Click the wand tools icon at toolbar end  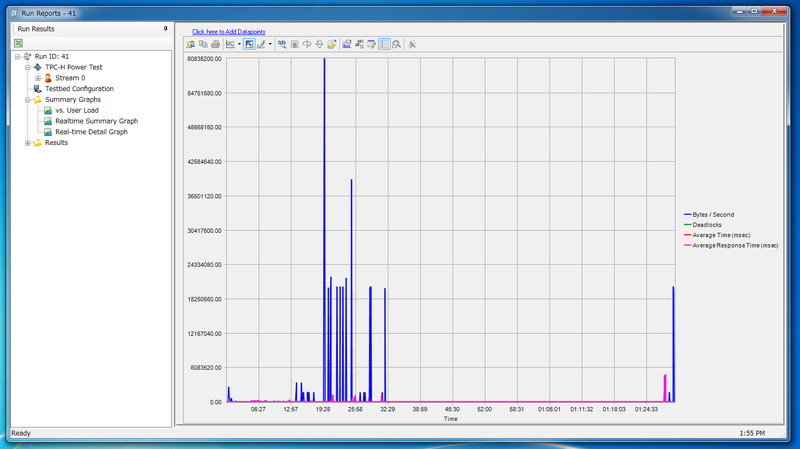[412, 44]
